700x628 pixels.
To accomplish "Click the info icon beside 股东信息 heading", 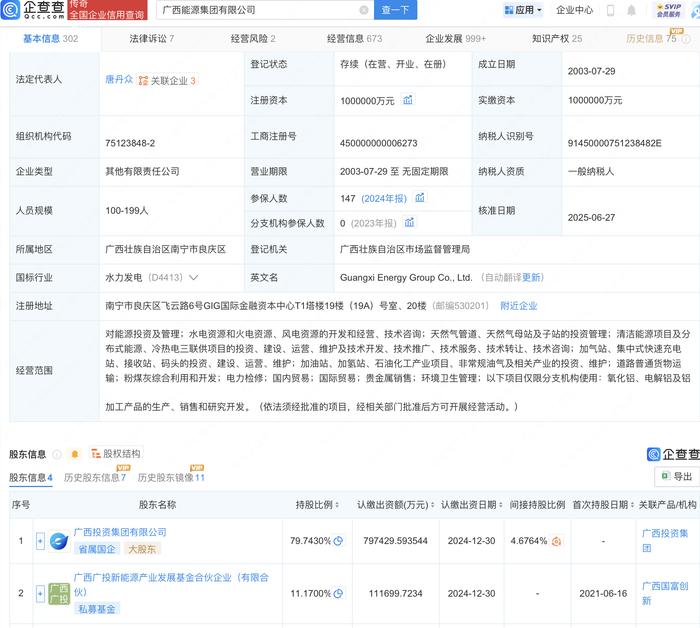I will coord(57,454).
